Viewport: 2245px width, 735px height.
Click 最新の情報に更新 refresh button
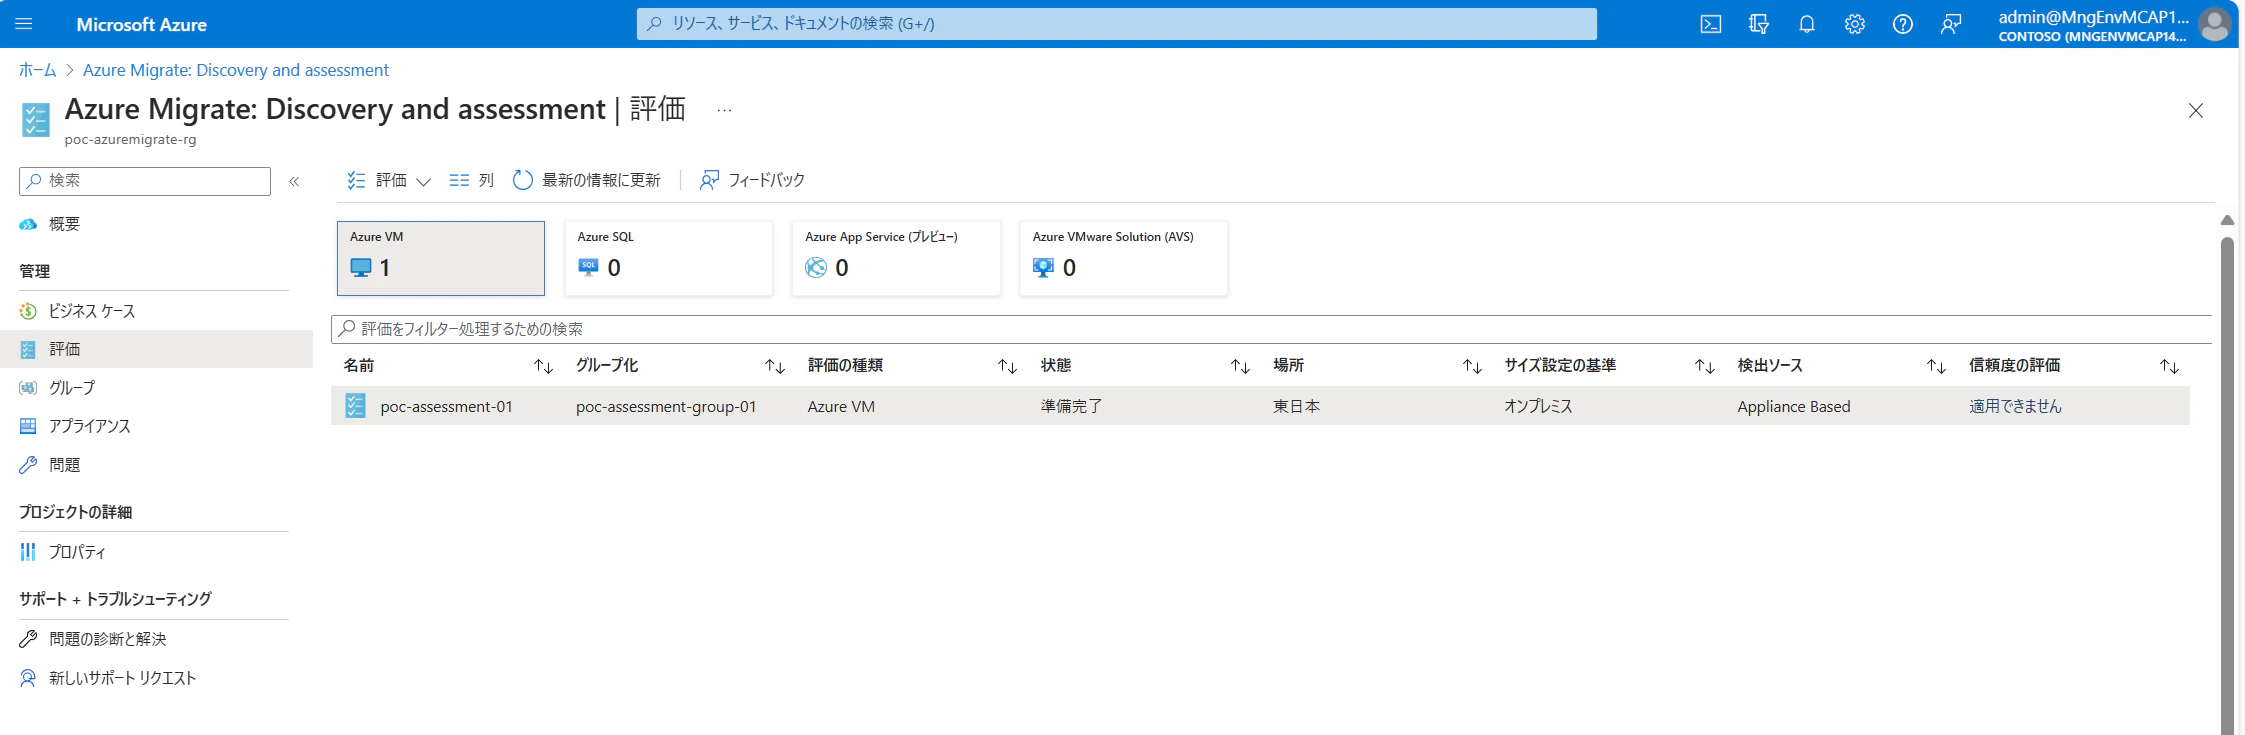[x=587, y=180]
